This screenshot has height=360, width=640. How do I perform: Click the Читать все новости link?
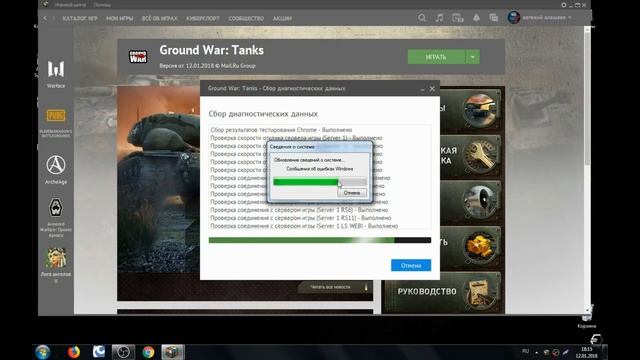tap(330, 287)
